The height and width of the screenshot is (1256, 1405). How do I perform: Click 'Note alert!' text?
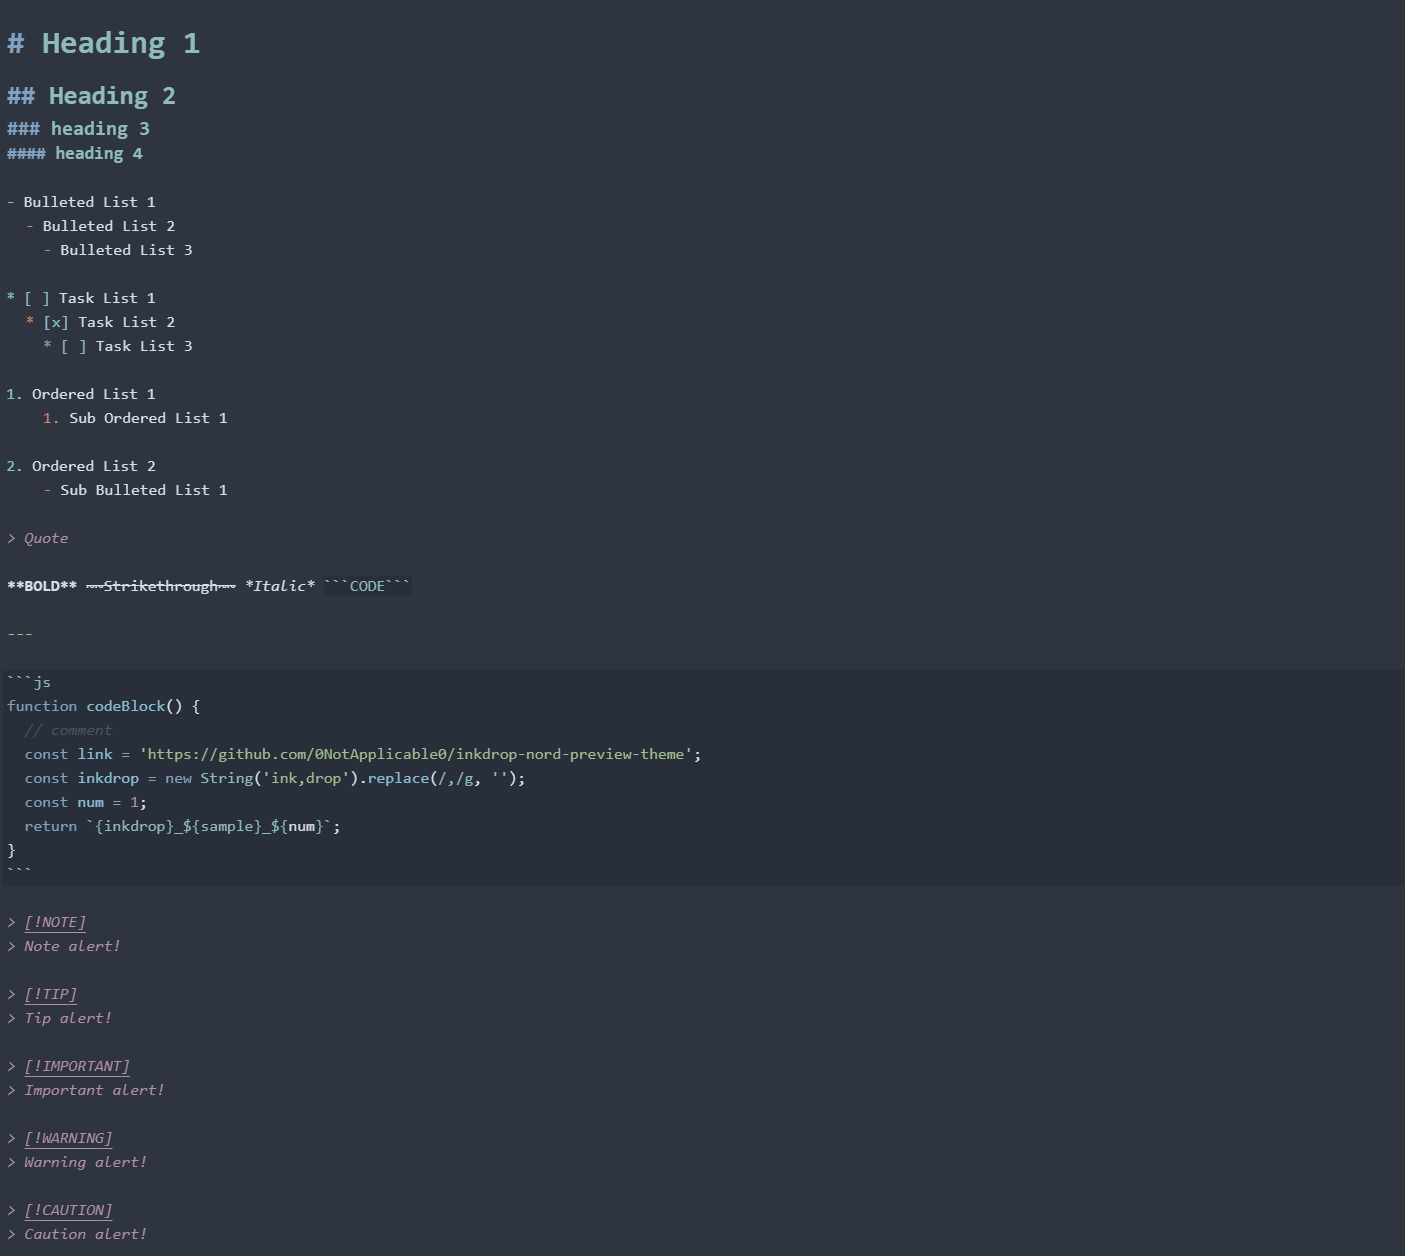click(72, 946)
